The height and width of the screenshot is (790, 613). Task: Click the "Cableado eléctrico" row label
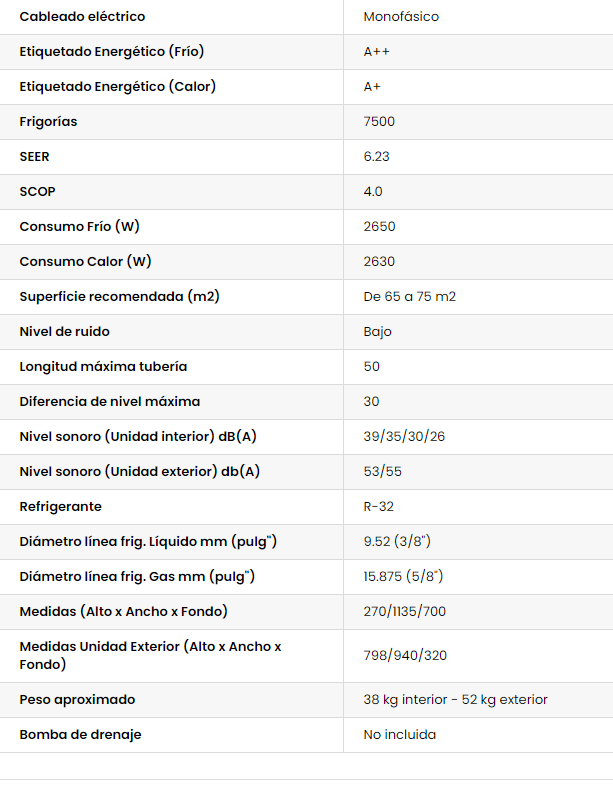pyautogui.click(x=82, y=17)
